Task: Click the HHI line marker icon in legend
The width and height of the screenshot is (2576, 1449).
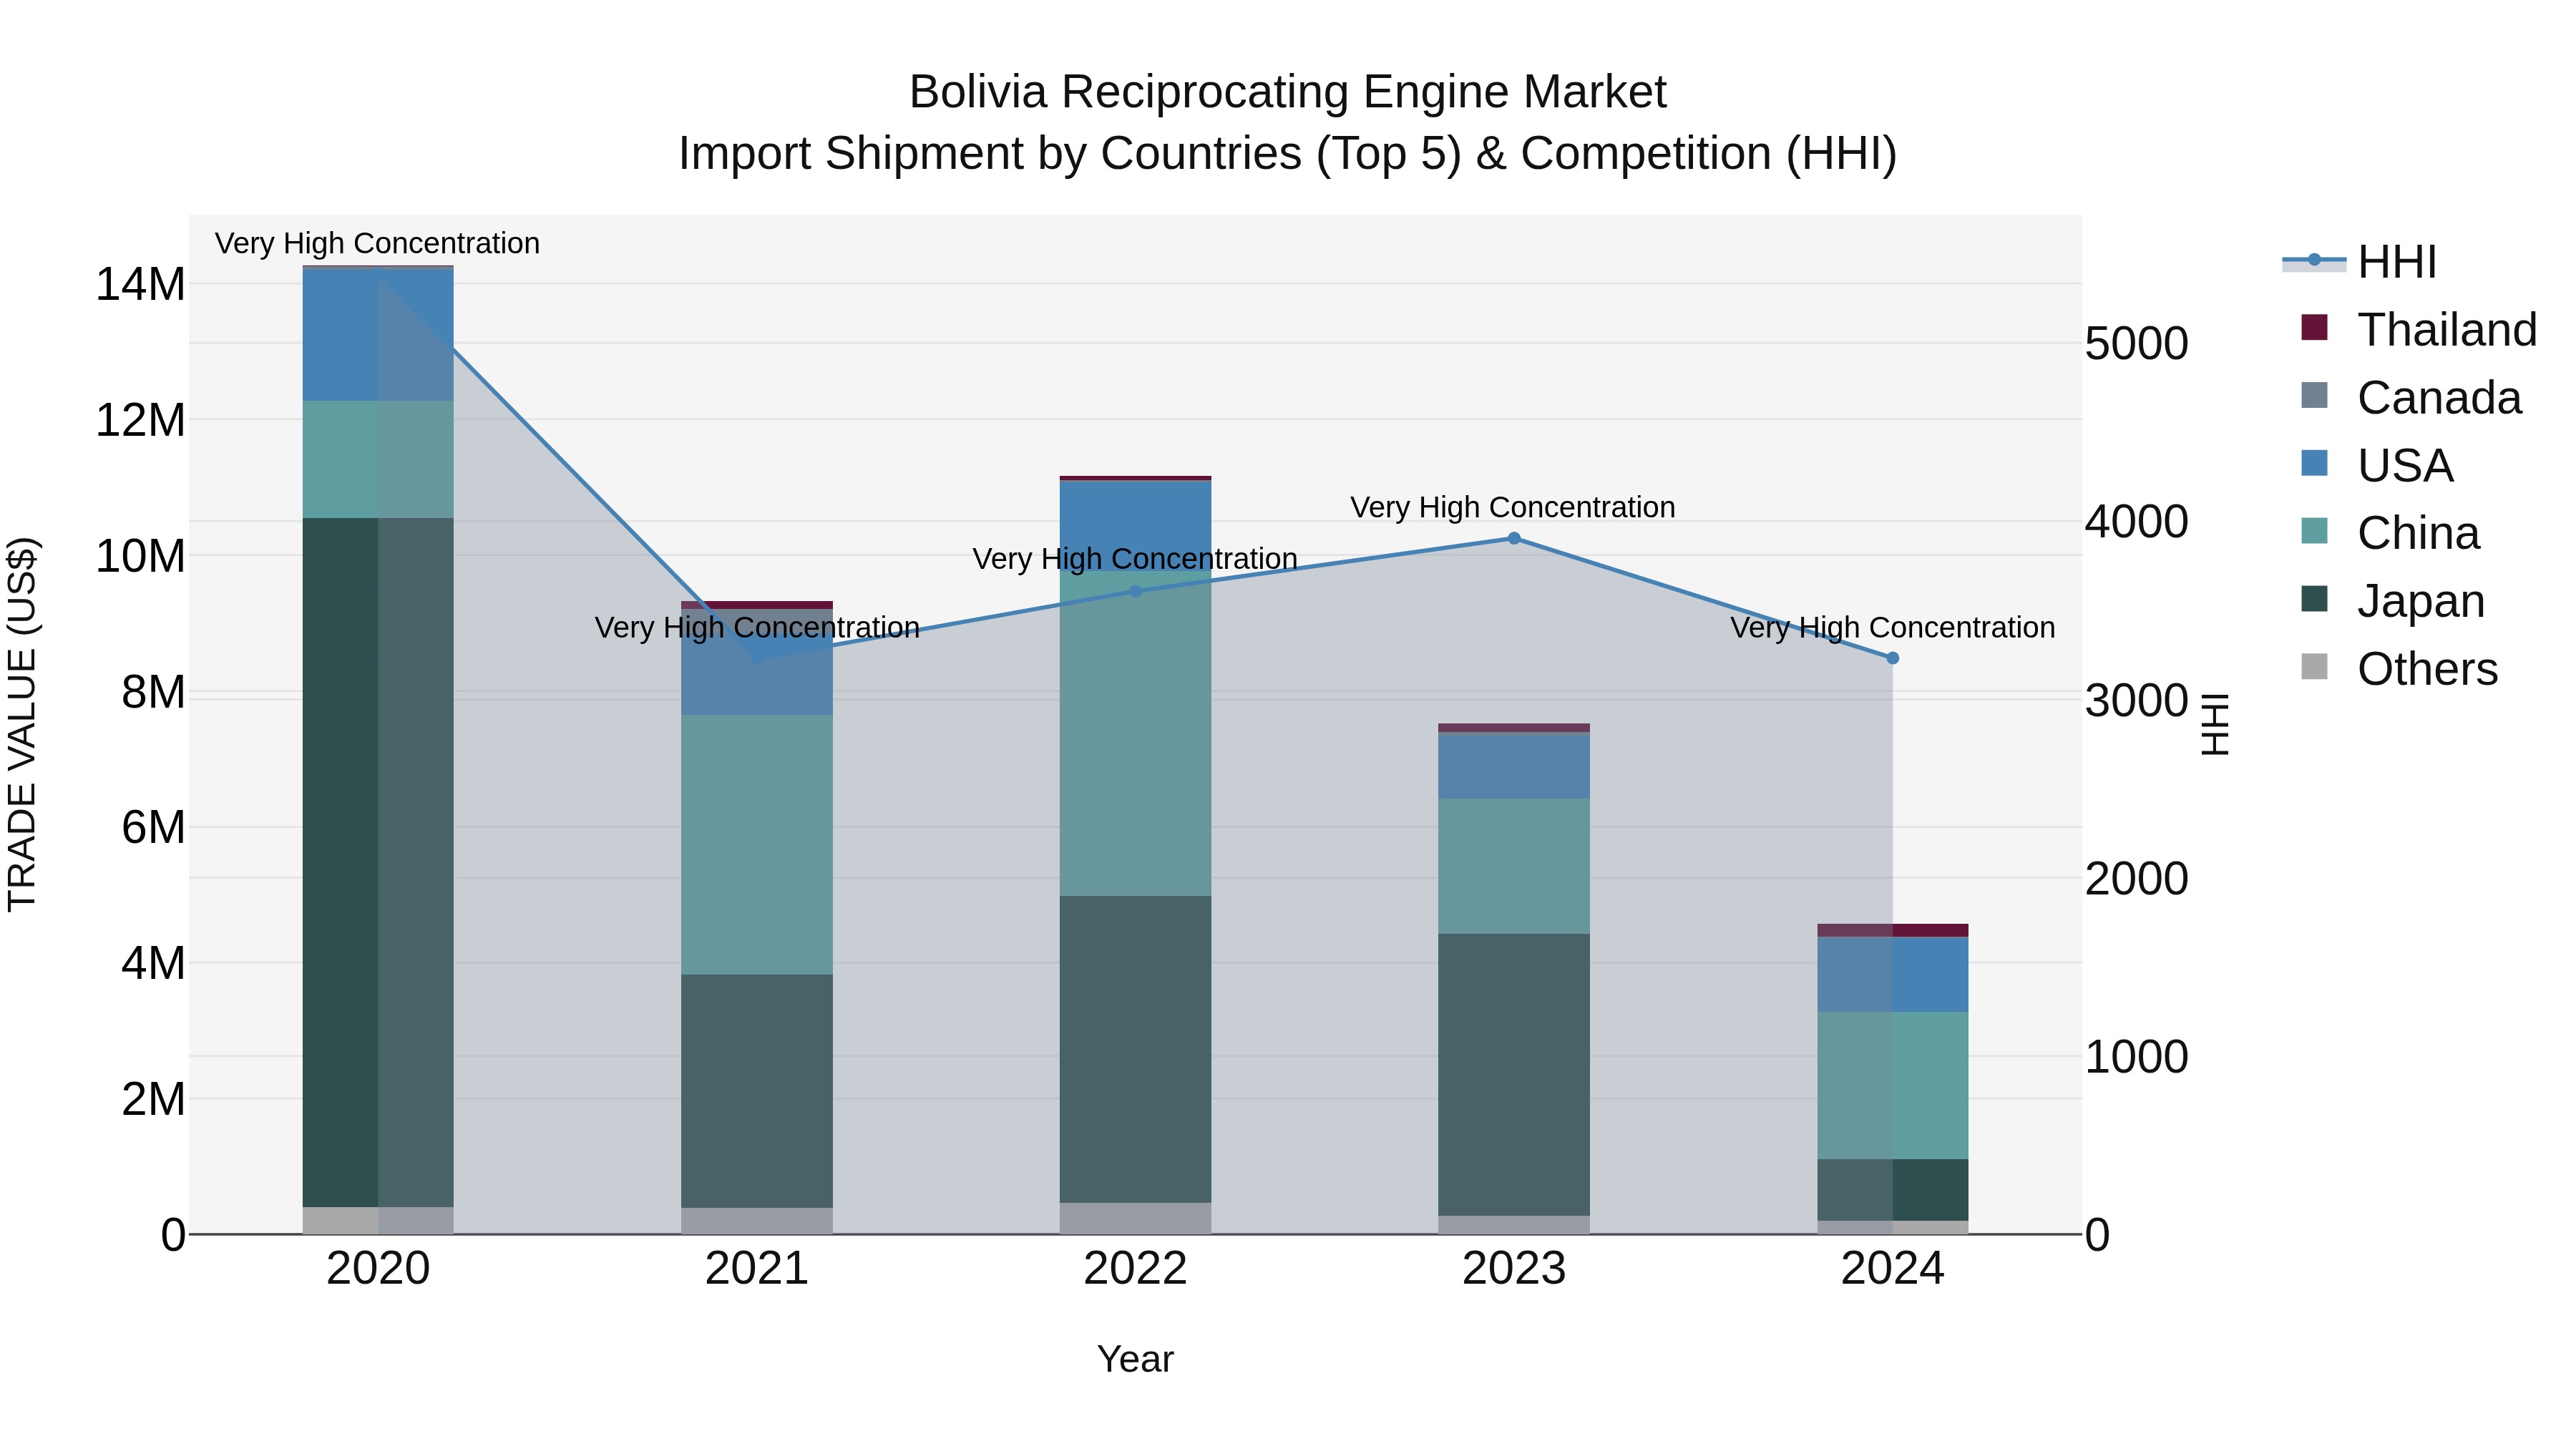Action: pyautogui.click(x=2314, y=261)
